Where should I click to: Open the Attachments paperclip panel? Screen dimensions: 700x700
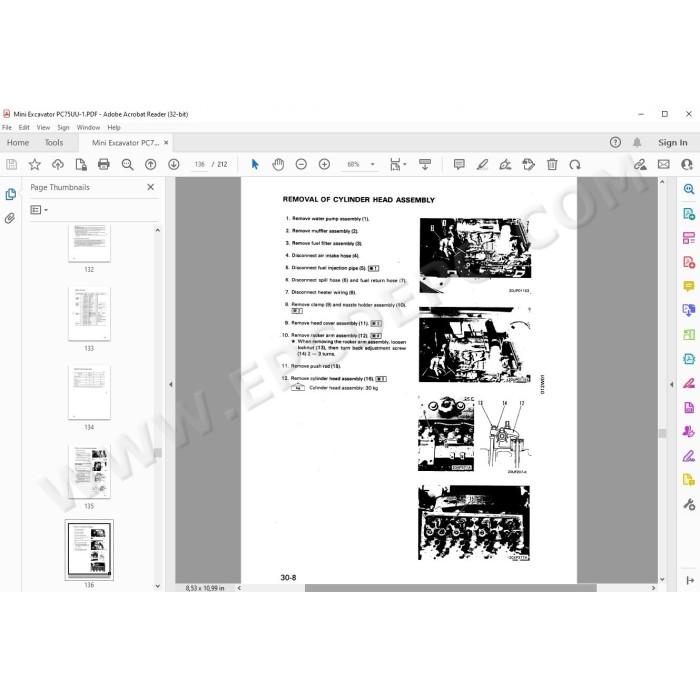(x=10, y=218)
